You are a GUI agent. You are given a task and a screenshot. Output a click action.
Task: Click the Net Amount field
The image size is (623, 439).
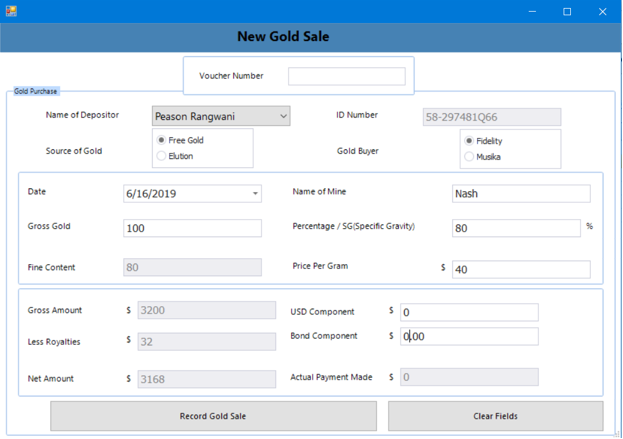207,379
